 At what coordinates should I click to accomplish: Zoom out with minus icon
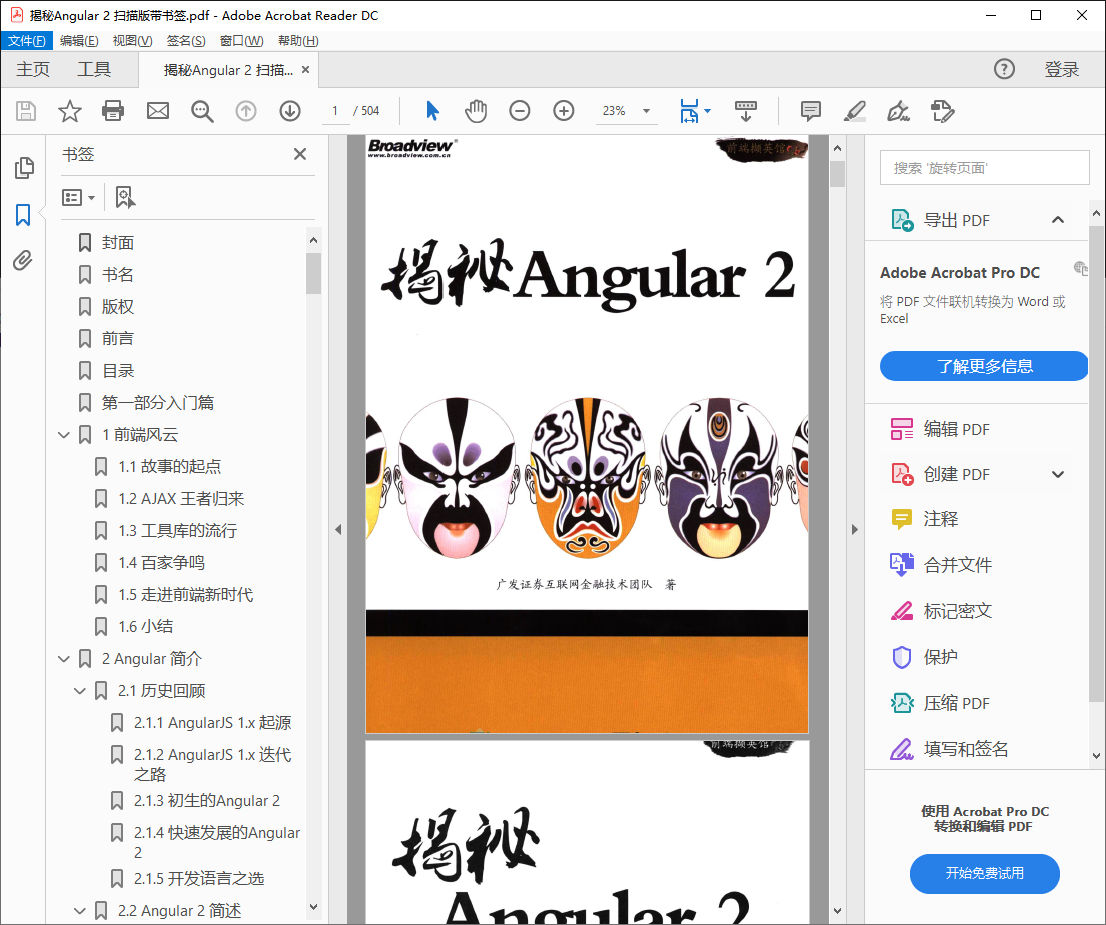tap(520, 111)
